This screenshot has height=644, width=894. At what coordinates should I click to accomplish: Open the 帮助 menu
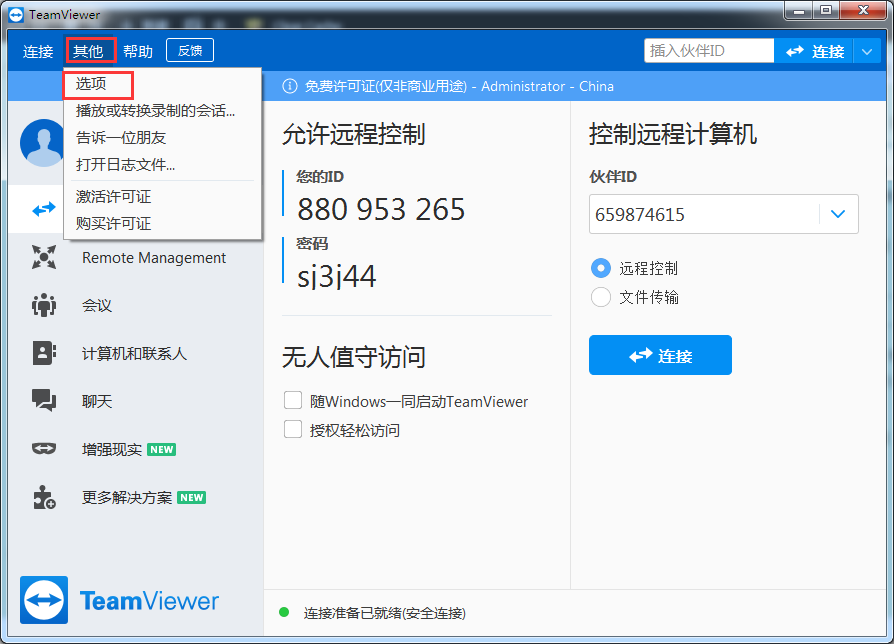[138, 51]
